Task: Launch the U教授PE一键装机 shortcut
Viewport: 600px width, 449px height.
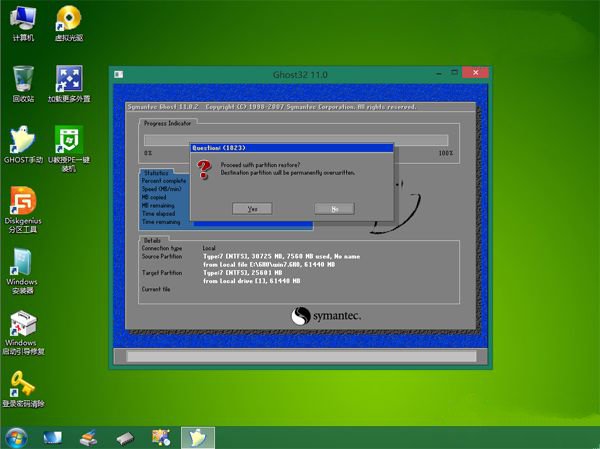Action: pos(69,149)
